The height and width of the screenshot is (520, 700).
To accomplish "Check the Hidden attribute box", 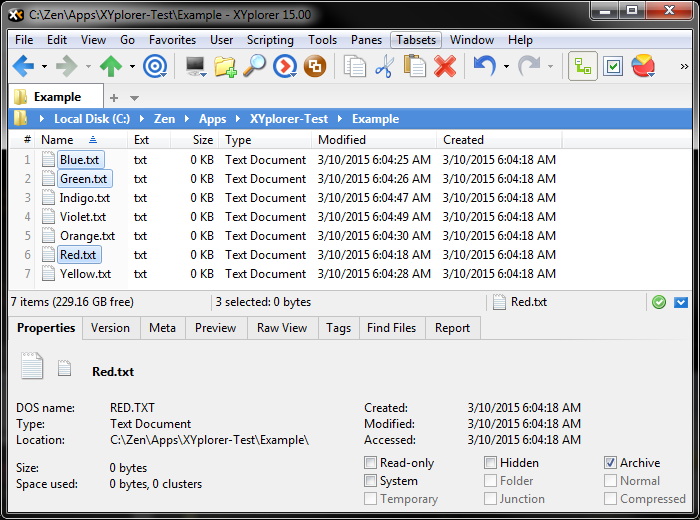I will click(x=491, y=463).
